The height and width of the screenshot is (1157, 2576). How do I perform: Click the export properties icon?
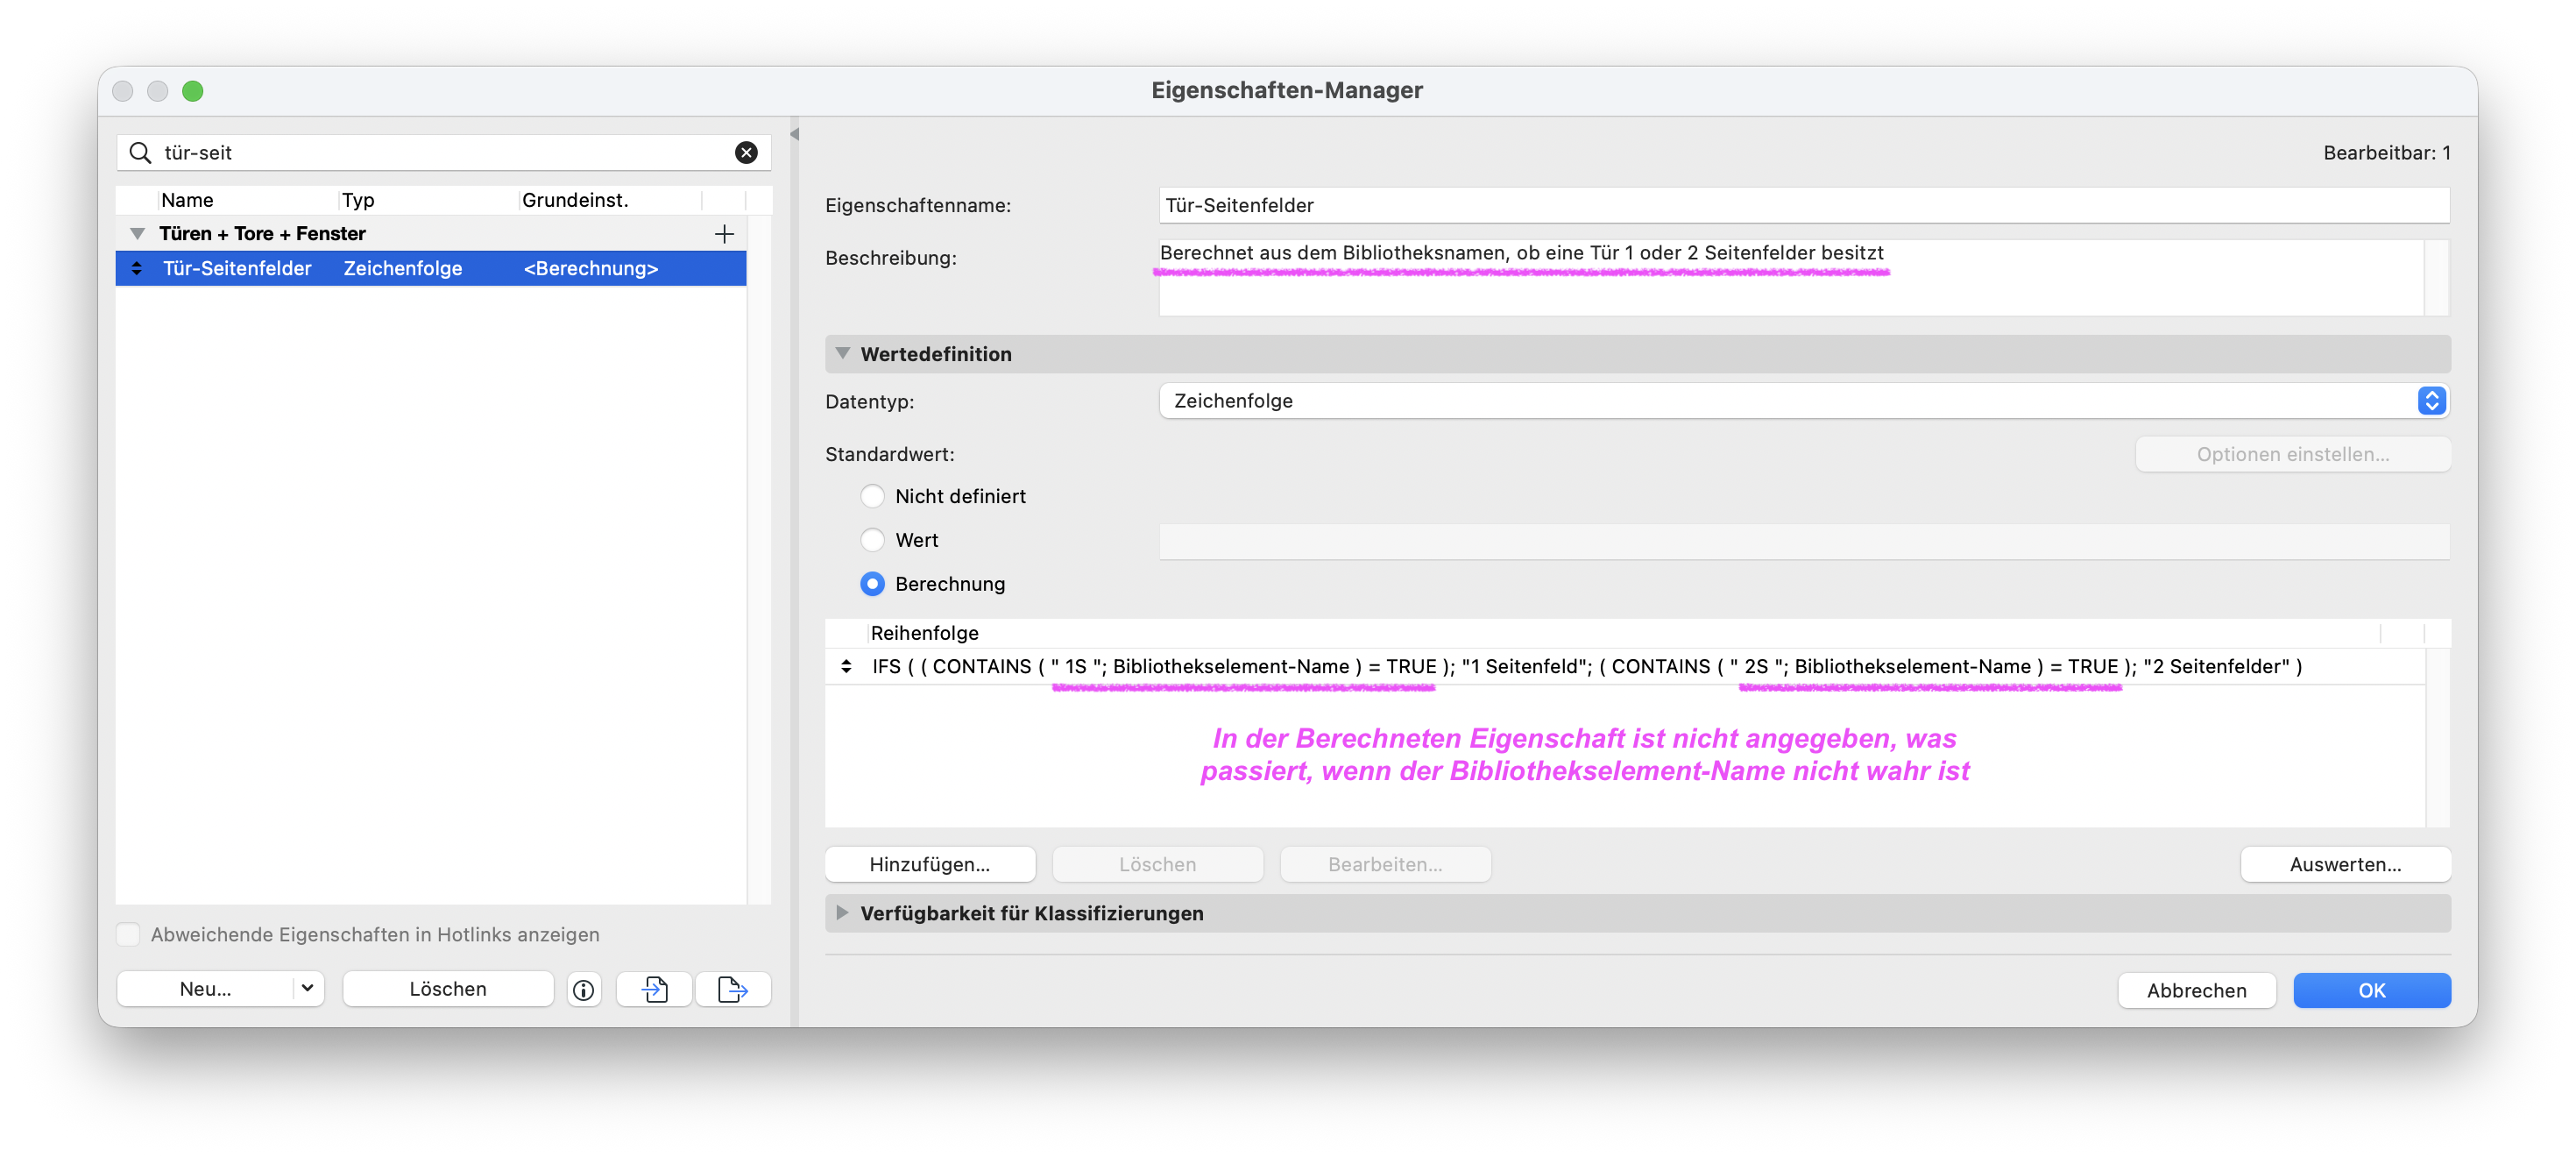tap(733, 990)
